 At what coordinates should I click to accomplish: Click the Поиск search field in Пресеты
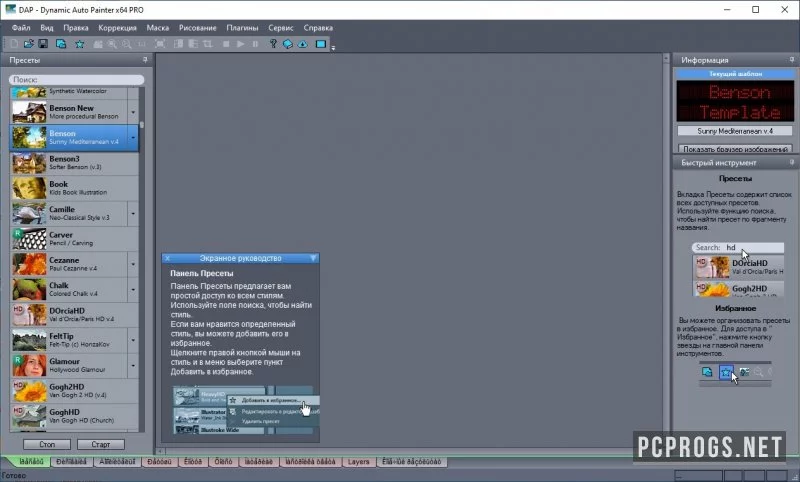(x=77, y=80)
